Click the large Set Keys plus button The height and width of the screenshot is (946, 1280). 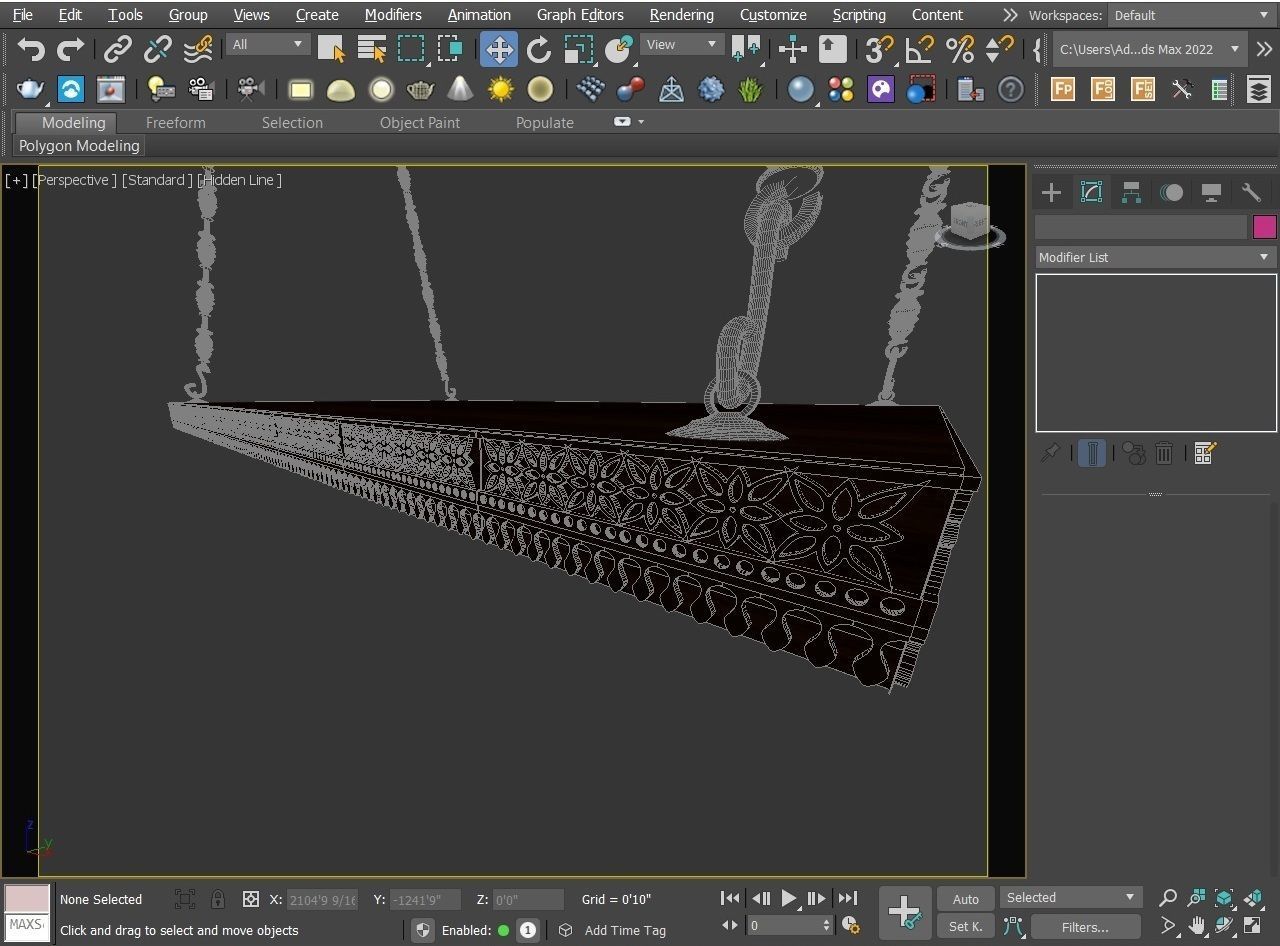click(905, 912)
